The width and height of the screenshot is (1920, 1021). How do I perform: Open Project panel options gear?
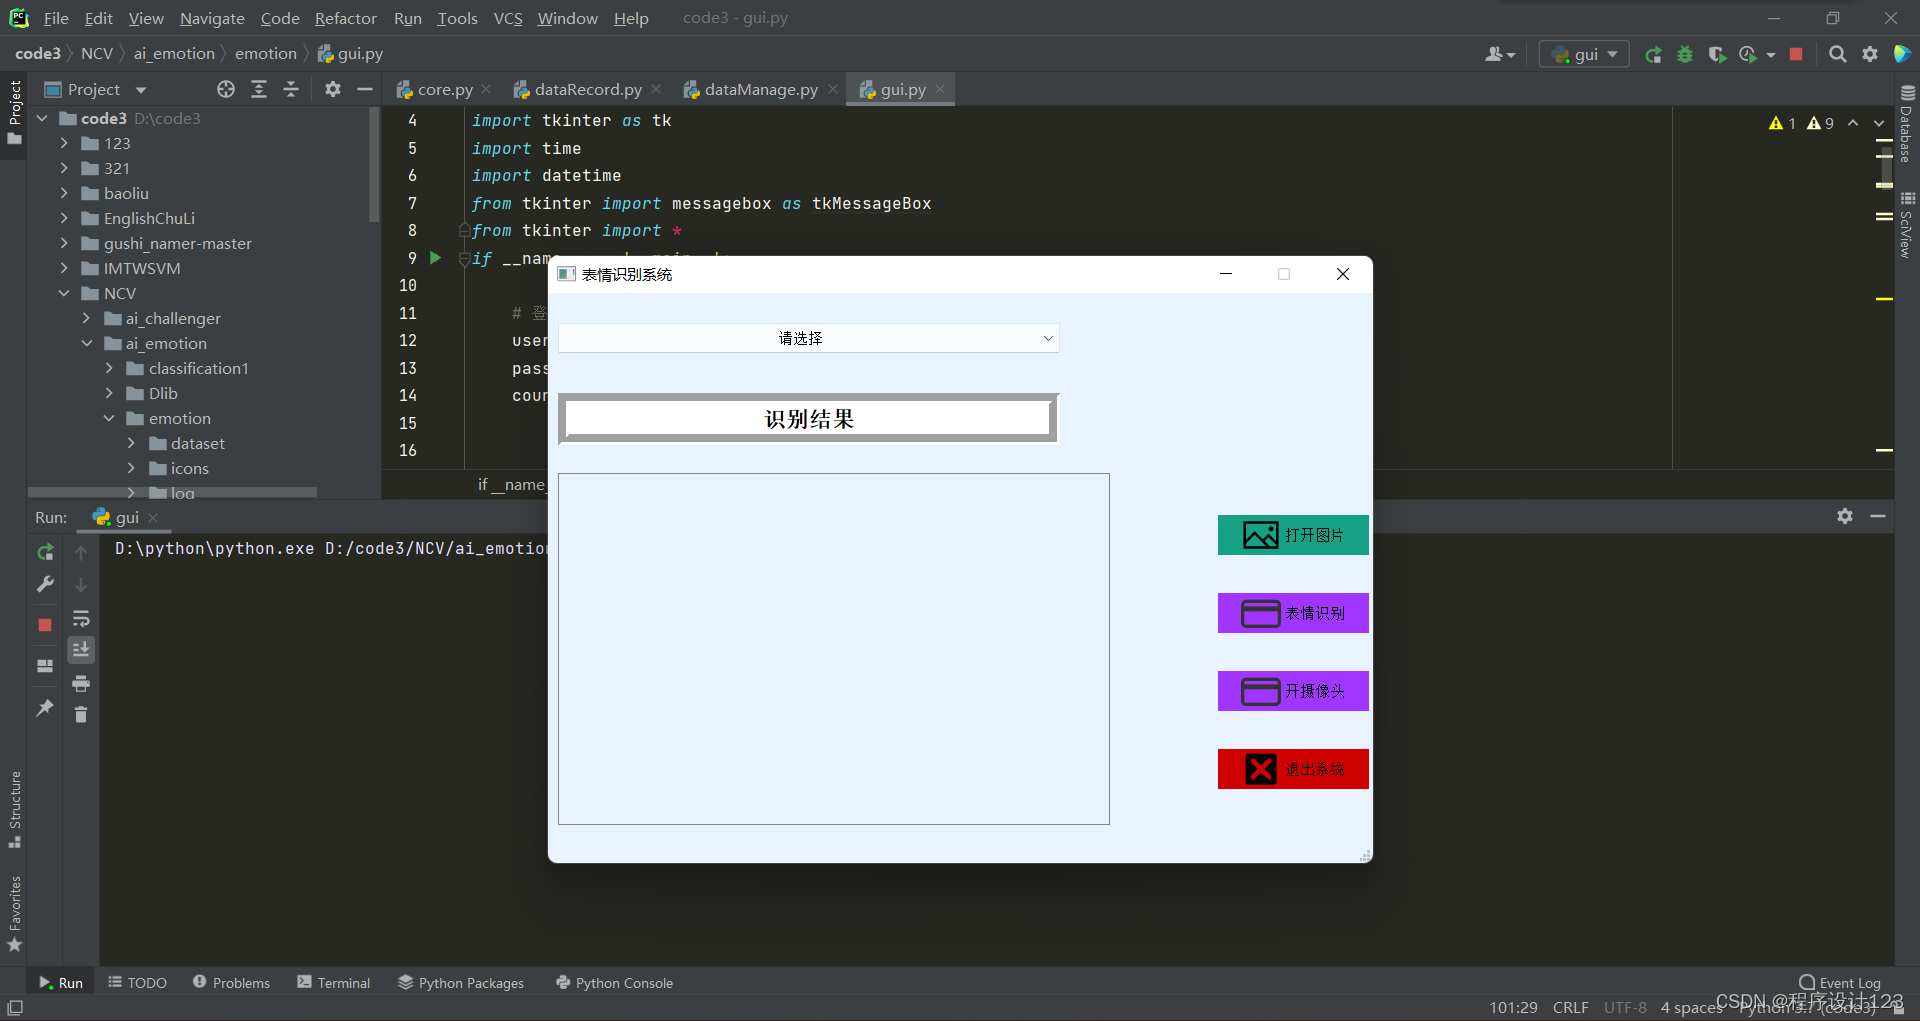333,89
